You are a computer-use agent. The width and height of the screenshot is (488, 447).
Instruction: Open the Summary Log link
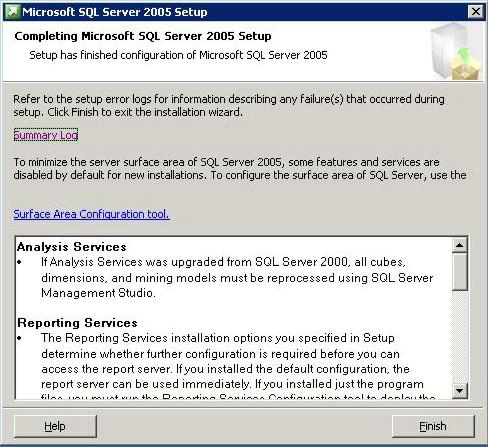tap(46, 135)
